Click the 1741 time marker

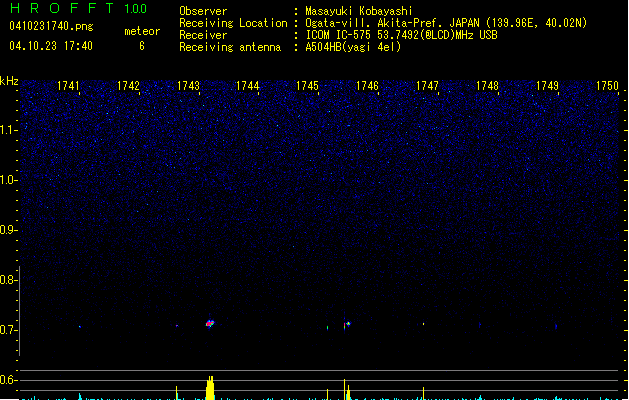[x=69, y=86]
